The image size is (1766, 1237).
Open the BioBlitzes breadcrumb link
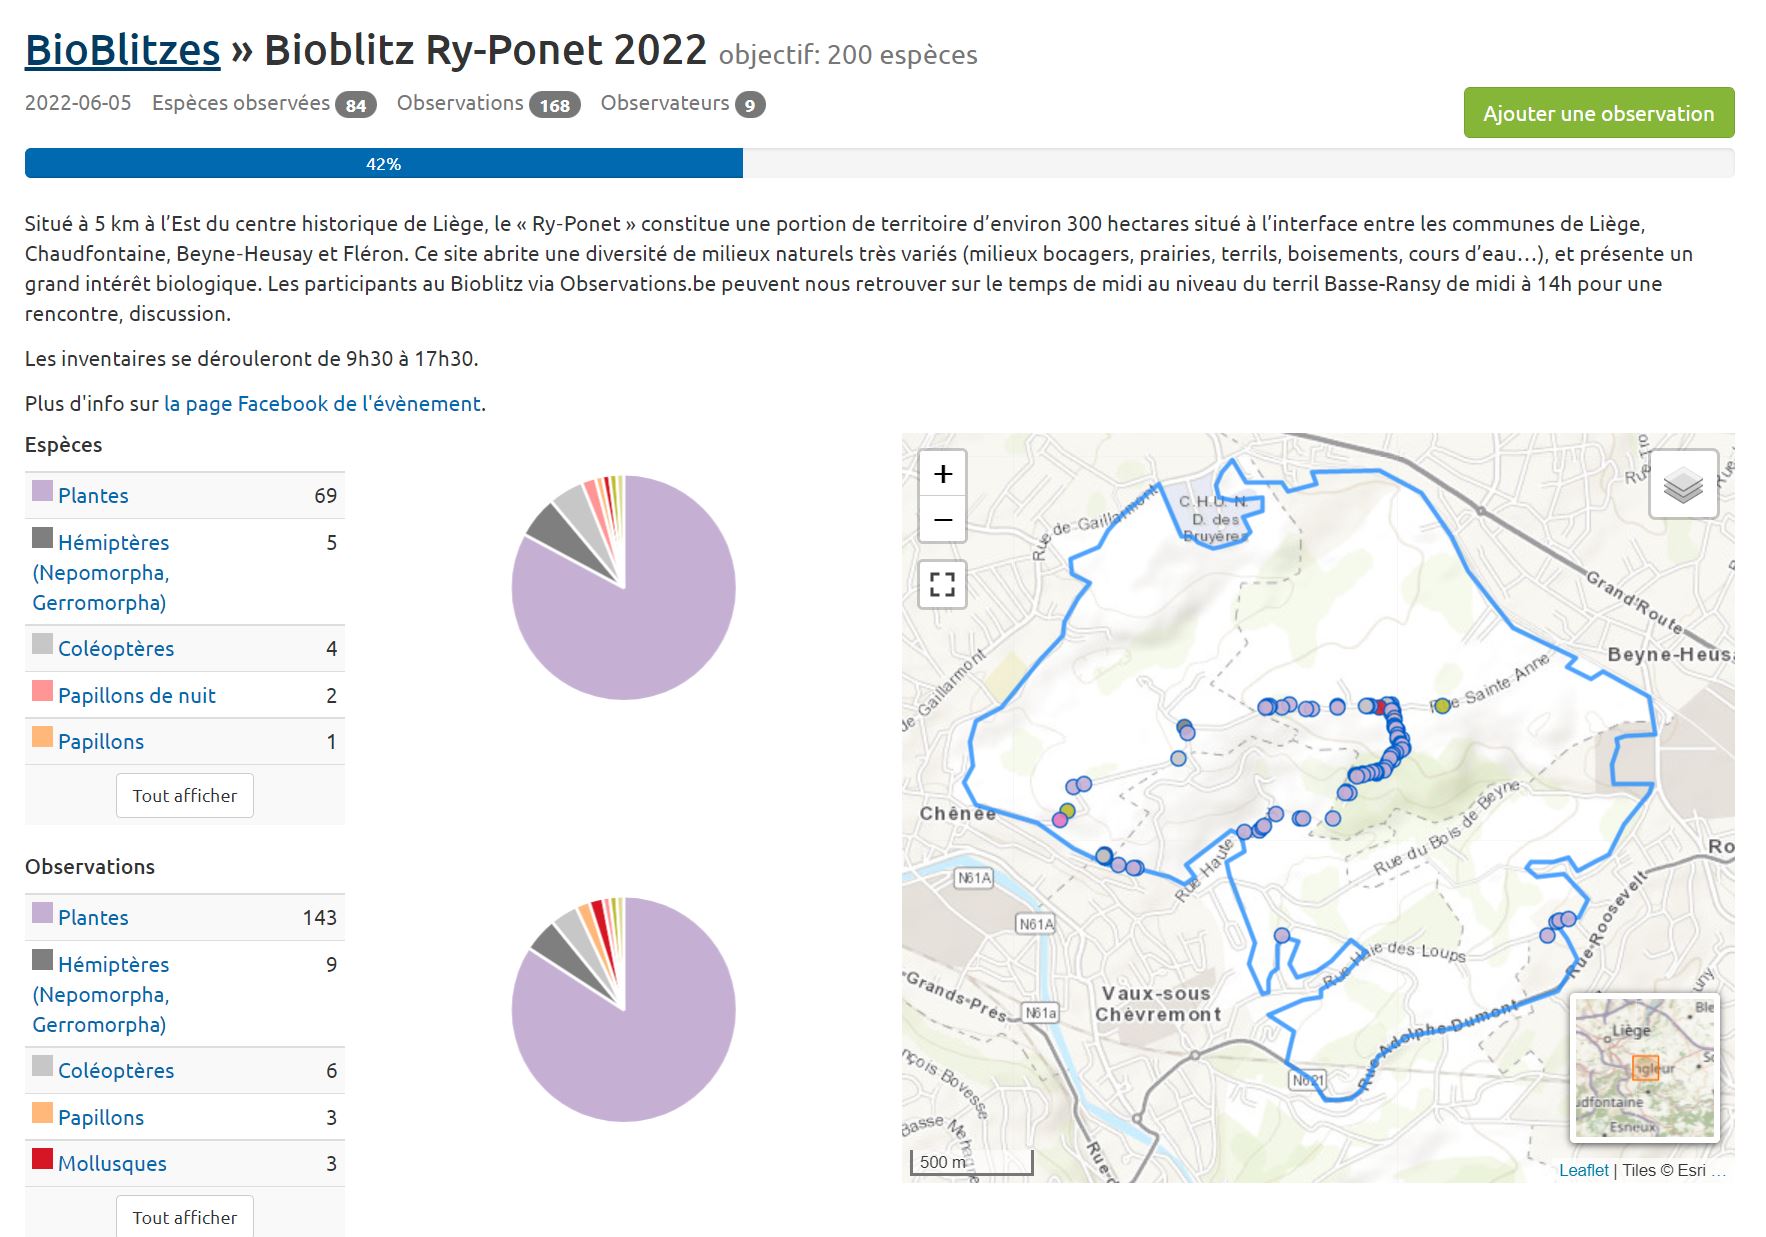click(x=122, y=50)
